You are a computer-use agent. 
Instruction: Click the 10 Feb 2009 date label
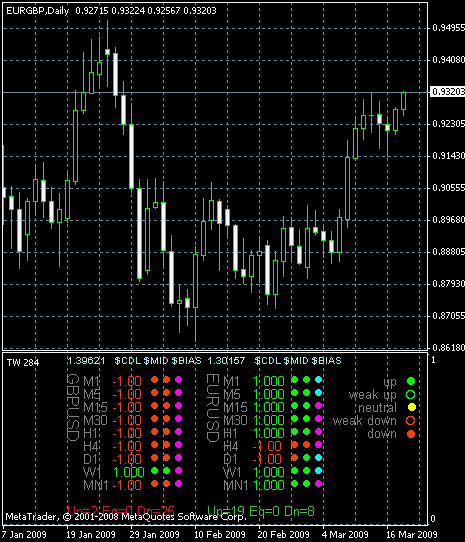point(220,534)
